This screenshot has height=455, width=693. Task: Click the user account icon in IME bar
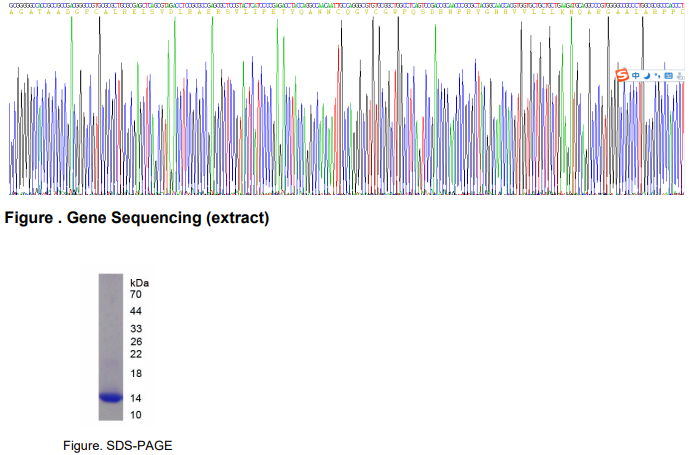tap(679, 75)
